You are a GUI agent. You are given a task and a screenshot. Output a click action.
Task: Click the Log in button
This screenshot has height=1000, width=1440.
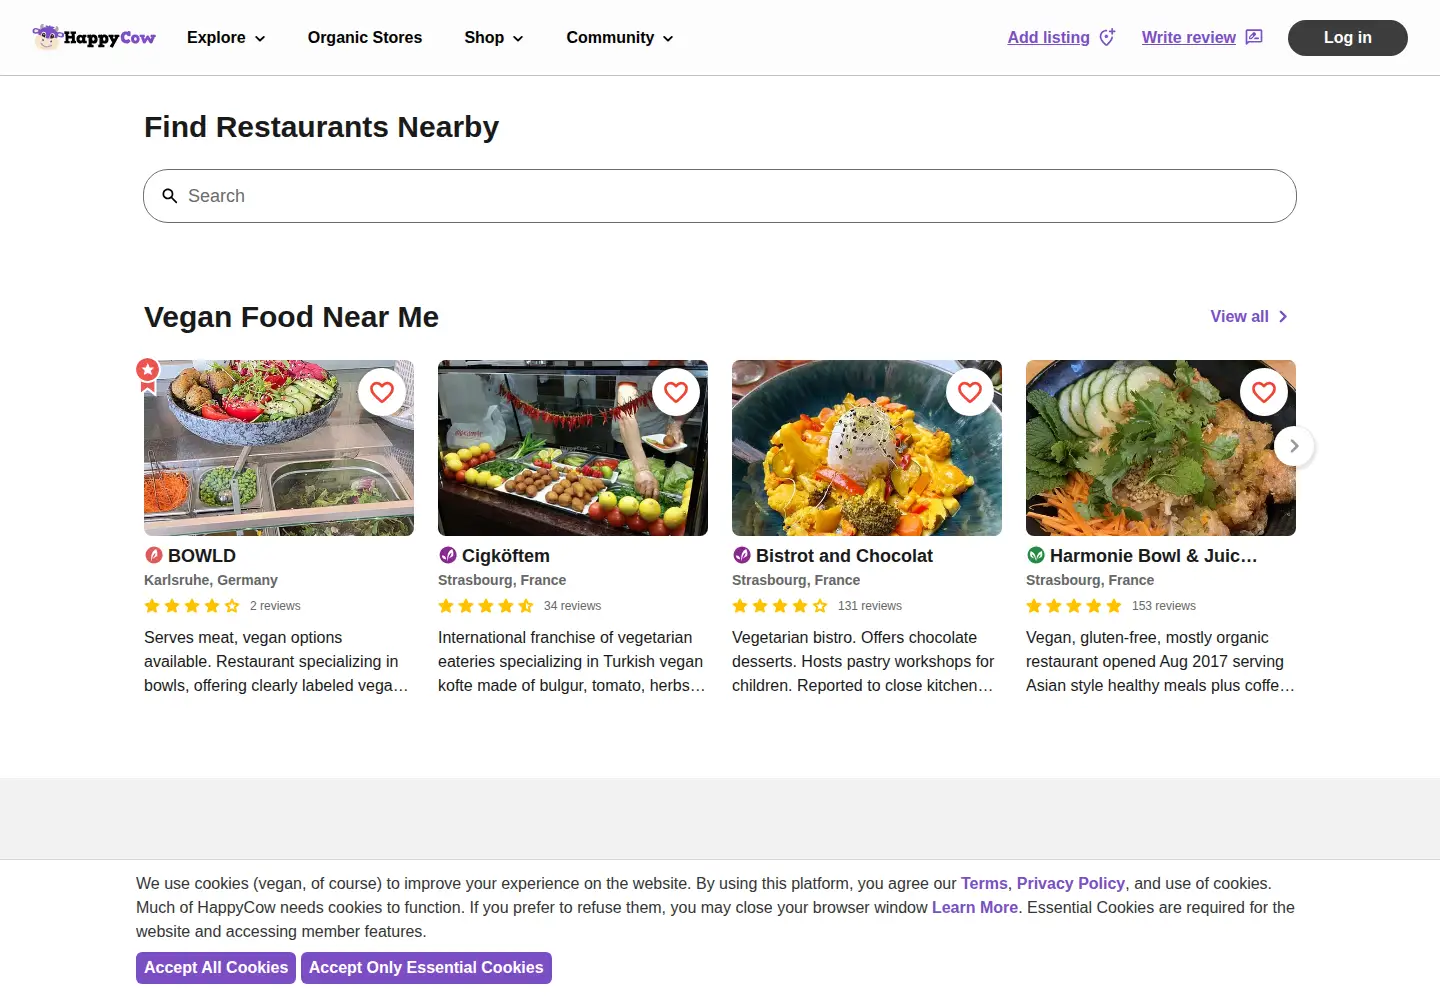coord(1348,38)
